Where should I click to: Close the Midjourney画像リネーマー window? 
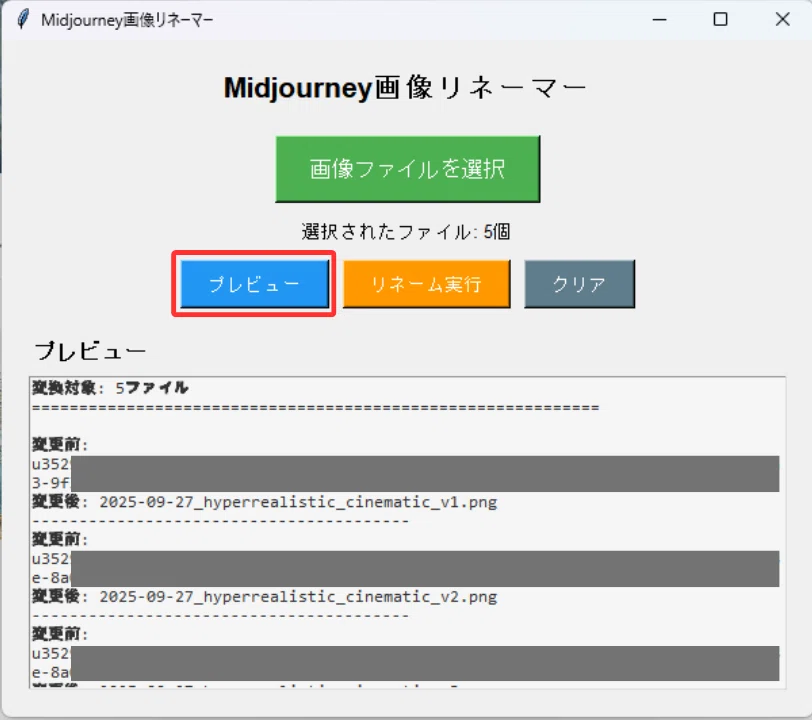(x=782, y=20)
